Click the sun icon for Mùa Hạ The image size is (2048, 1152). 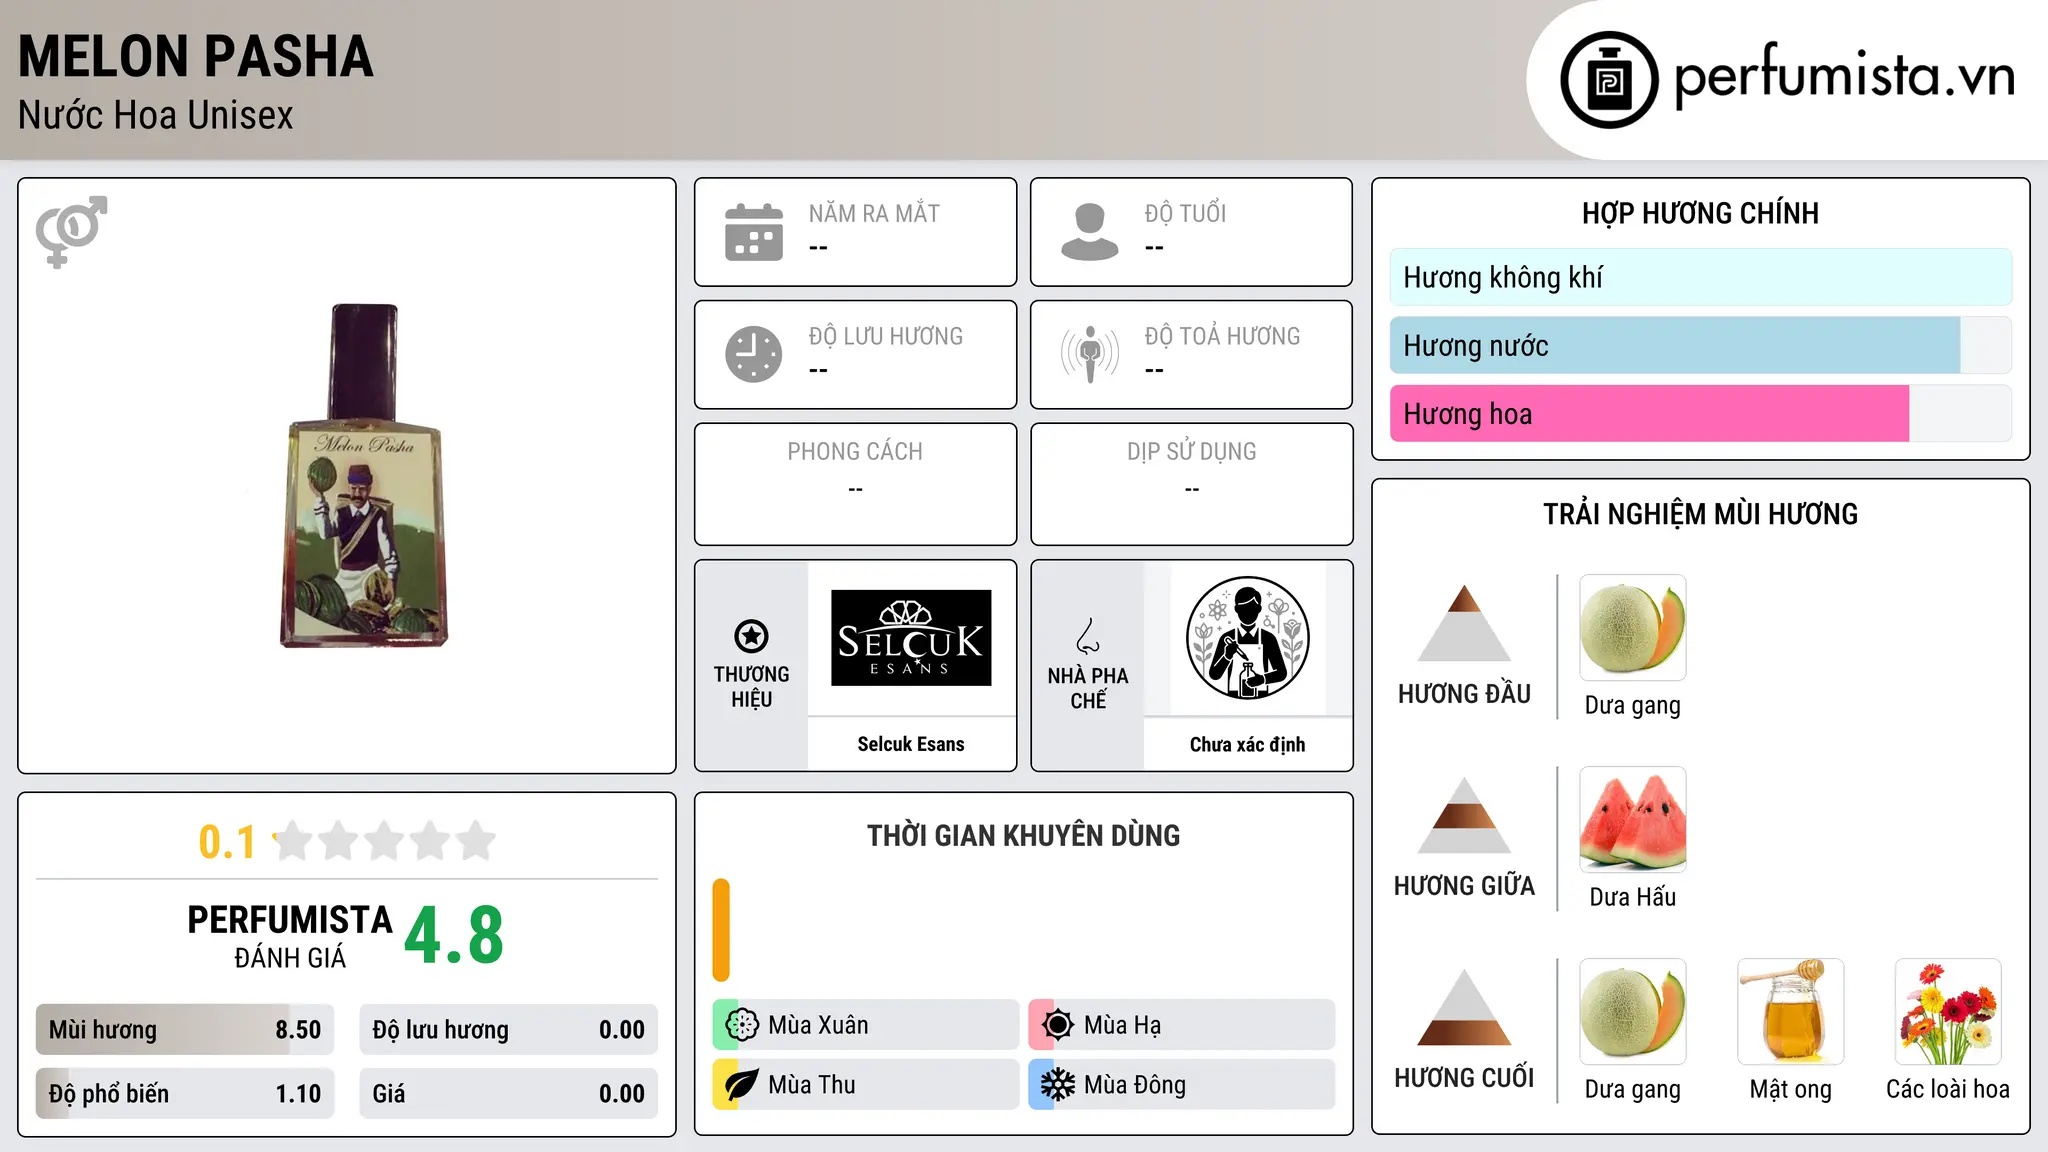point(1058,1025)
